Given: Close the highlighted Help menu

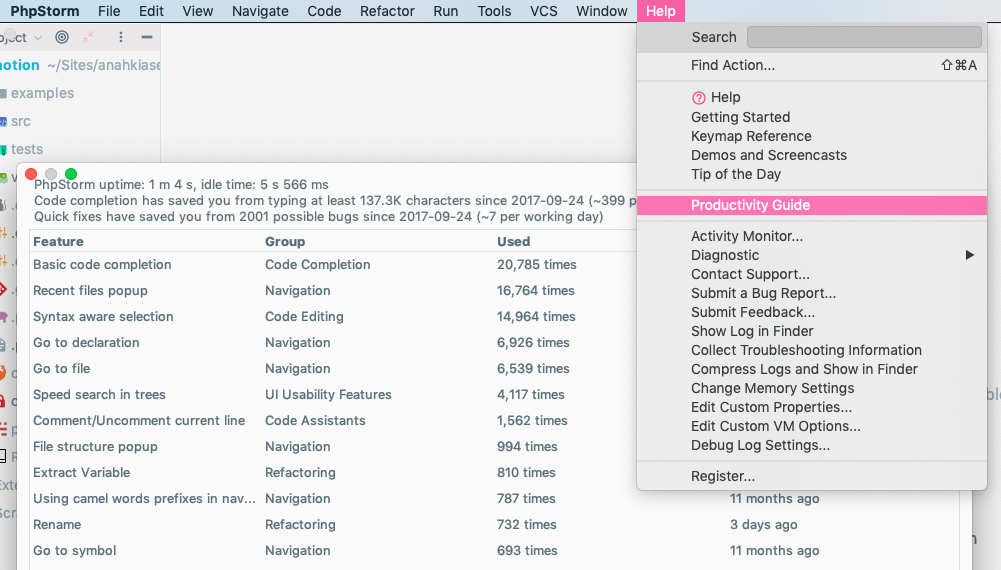Looking at the screenshot, I should point(661,11).
